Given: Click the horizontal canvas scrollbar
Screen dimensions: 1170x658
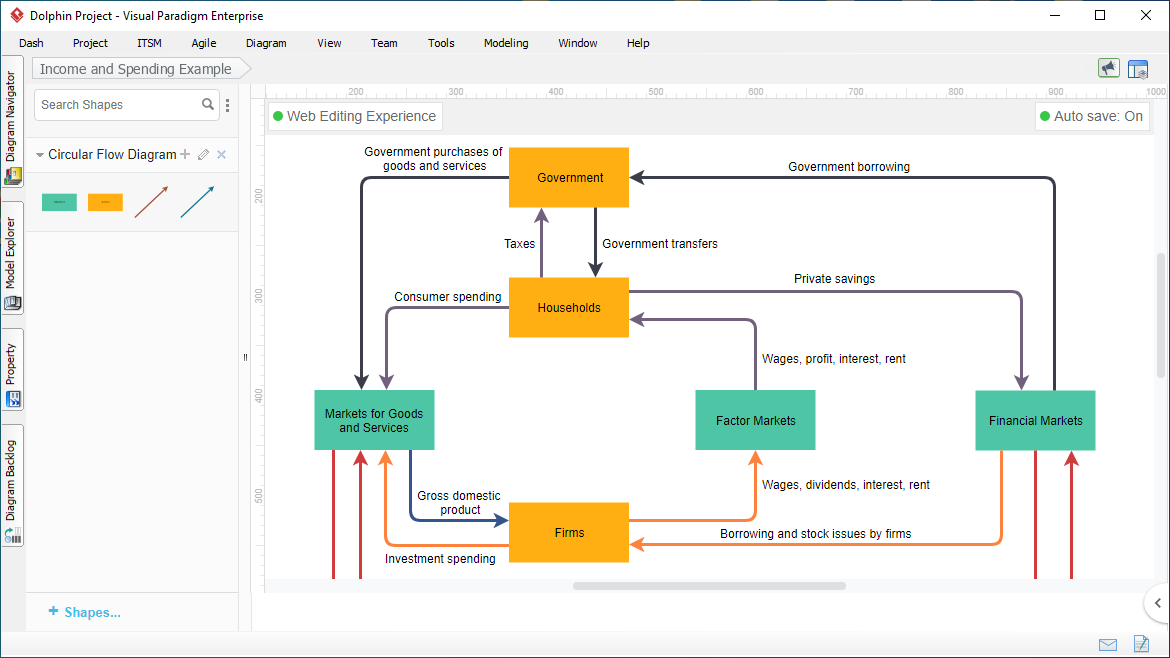Looking at the screenshot, I should click(709, 586).
